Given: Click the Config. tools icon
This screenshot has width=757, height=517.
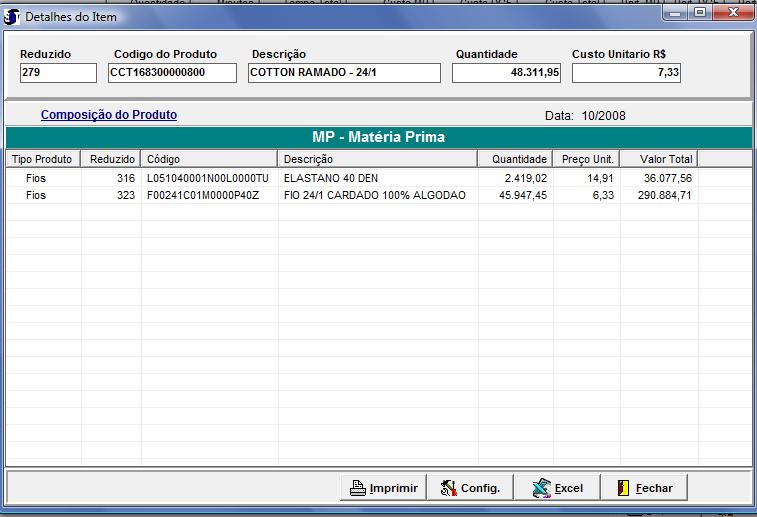Looking at the screenshot, I should [x=448, y=488].
